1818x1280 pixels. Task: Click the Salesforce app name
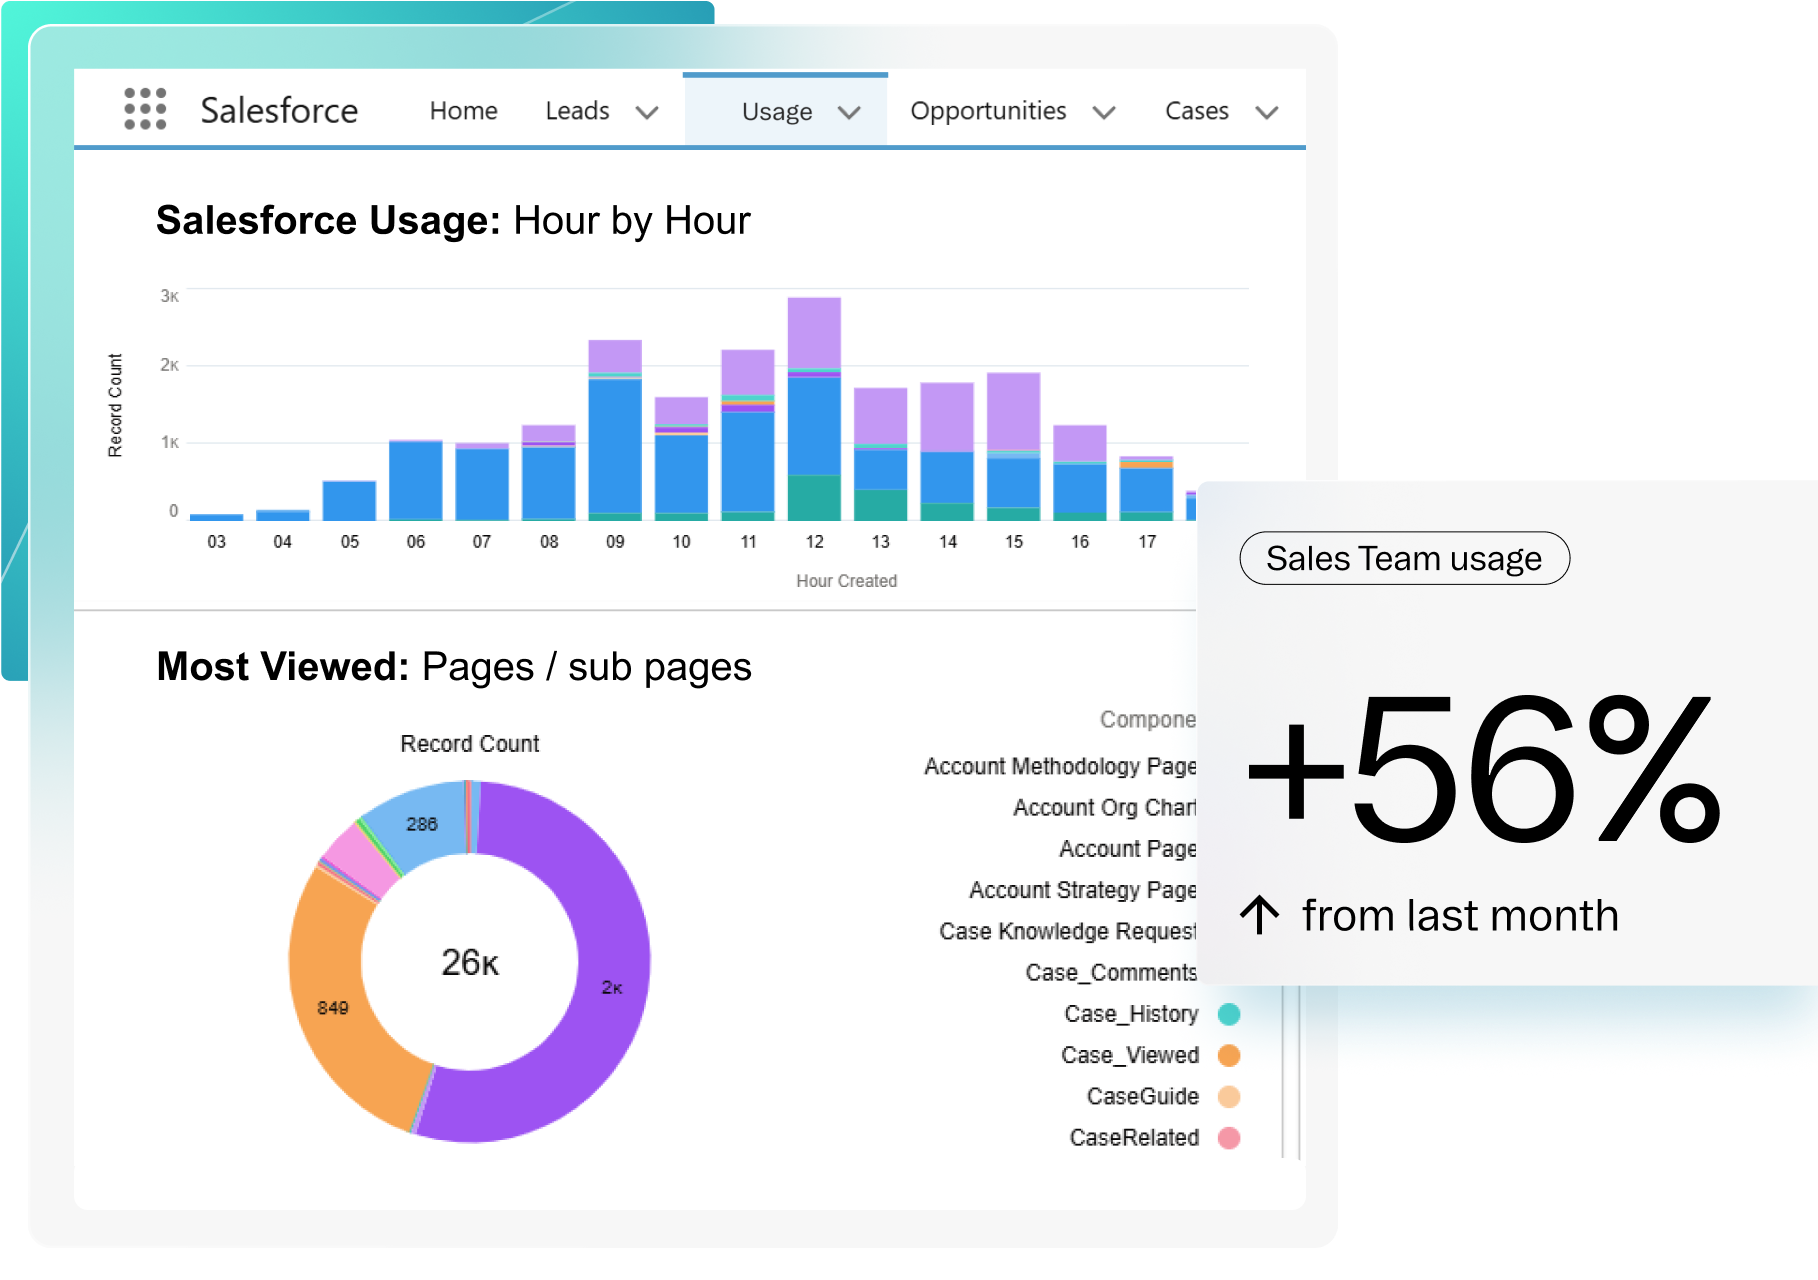pyautogui.click(x=279, y=110)
